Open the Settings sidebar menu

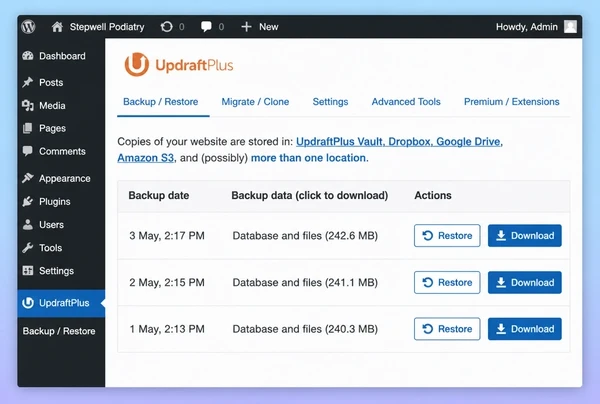pyautogui.click(x=56, y=270)
